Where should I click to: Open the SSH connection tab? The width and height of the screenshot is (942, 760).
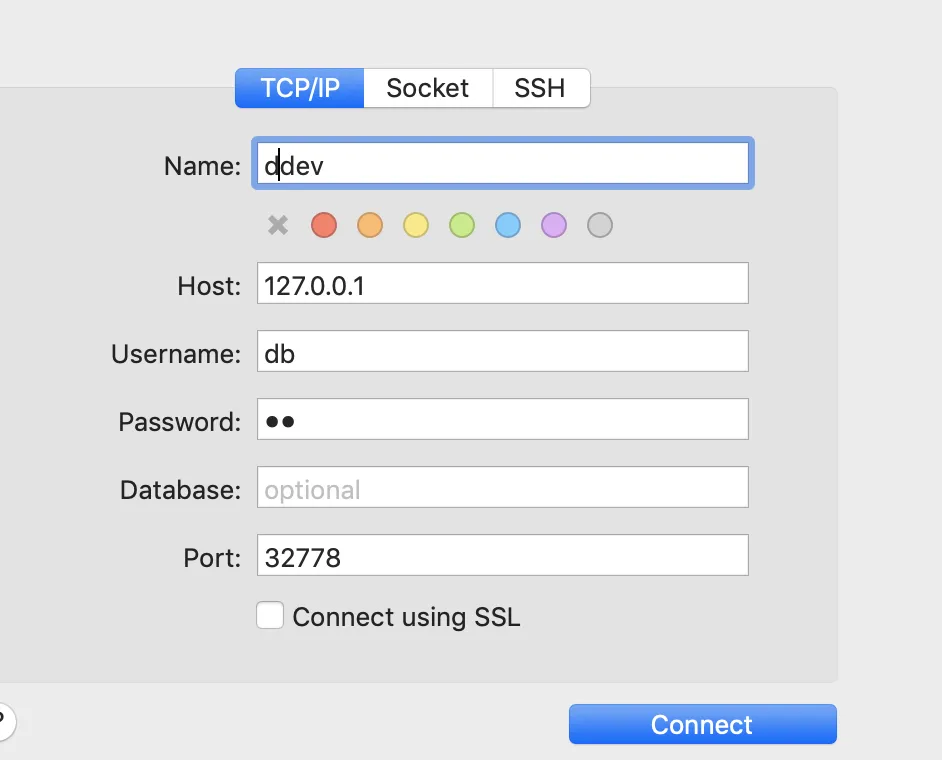pyautogui.click(x=540, y=88)
